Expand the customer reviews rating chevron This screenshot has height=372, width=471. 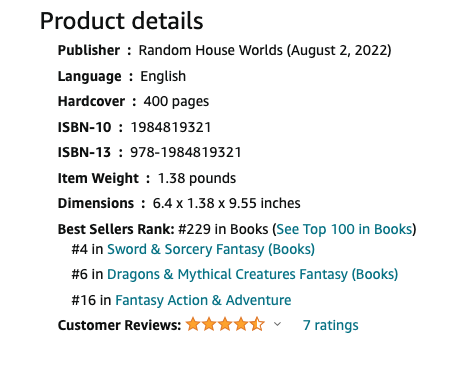coord(277,324)
